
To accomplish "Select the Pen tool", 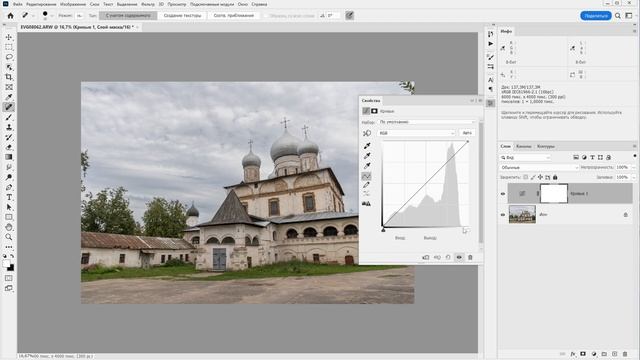I will (9, 187).
